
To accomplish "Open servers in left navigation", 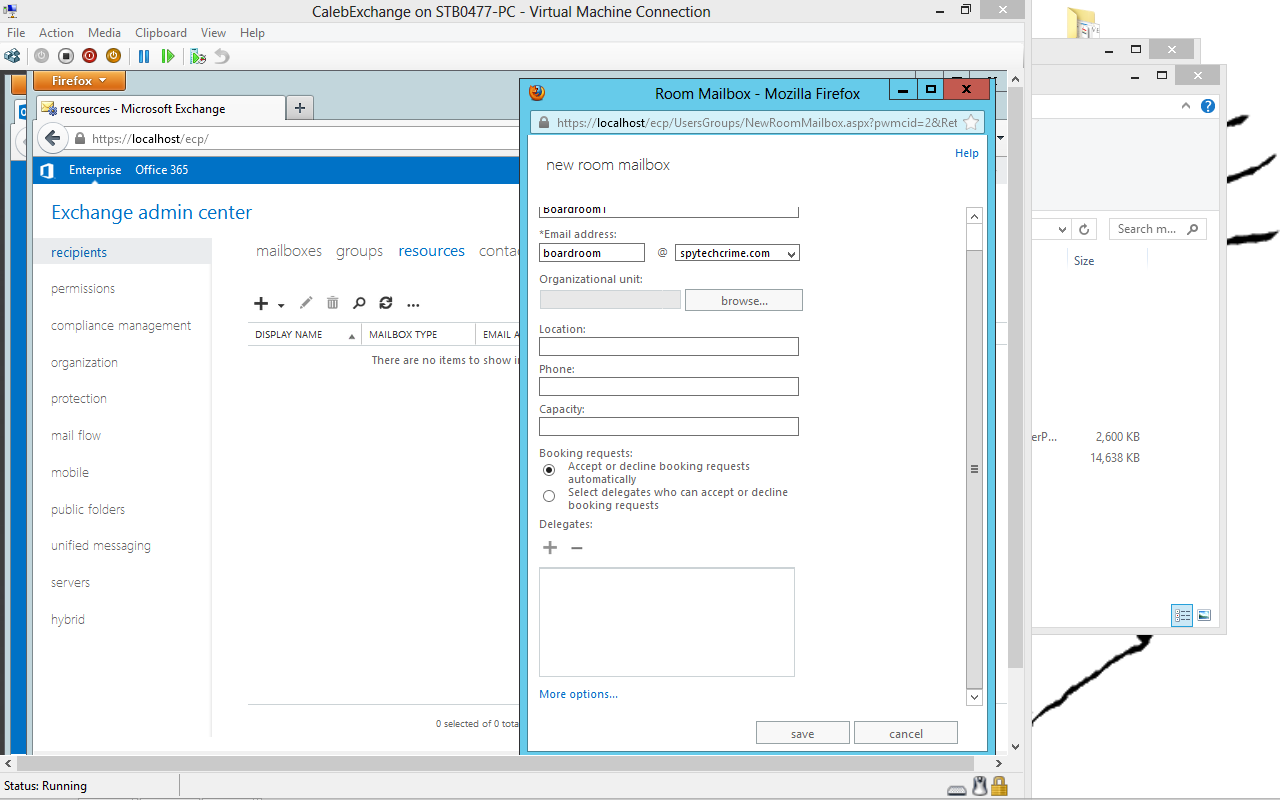I will click(71, 583).
